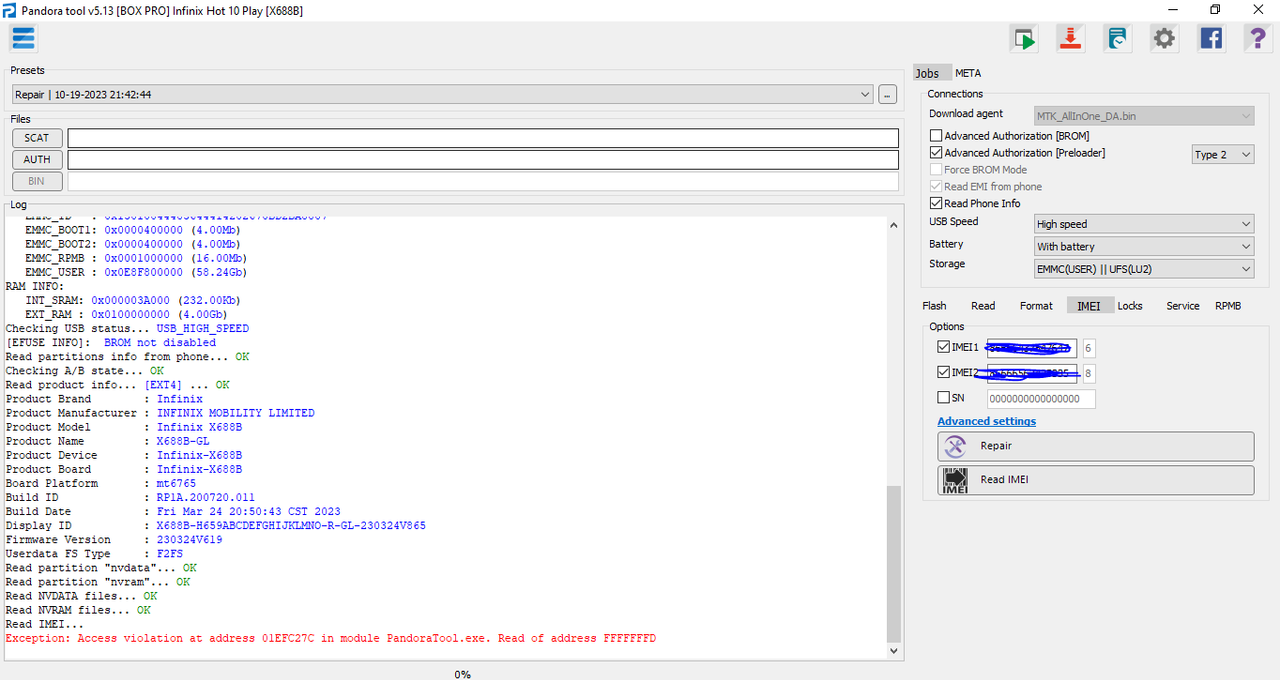Click the green start/run job icon
The width and height of the screenshot is (1280, 680).
(x=1024, y=39)
